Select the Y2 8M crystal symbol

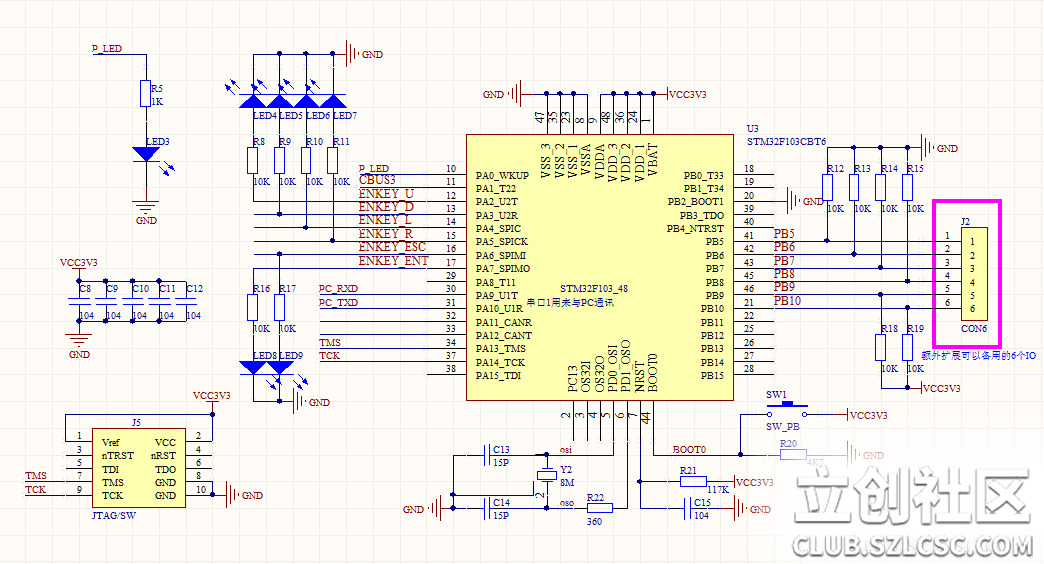pos(547,475)
